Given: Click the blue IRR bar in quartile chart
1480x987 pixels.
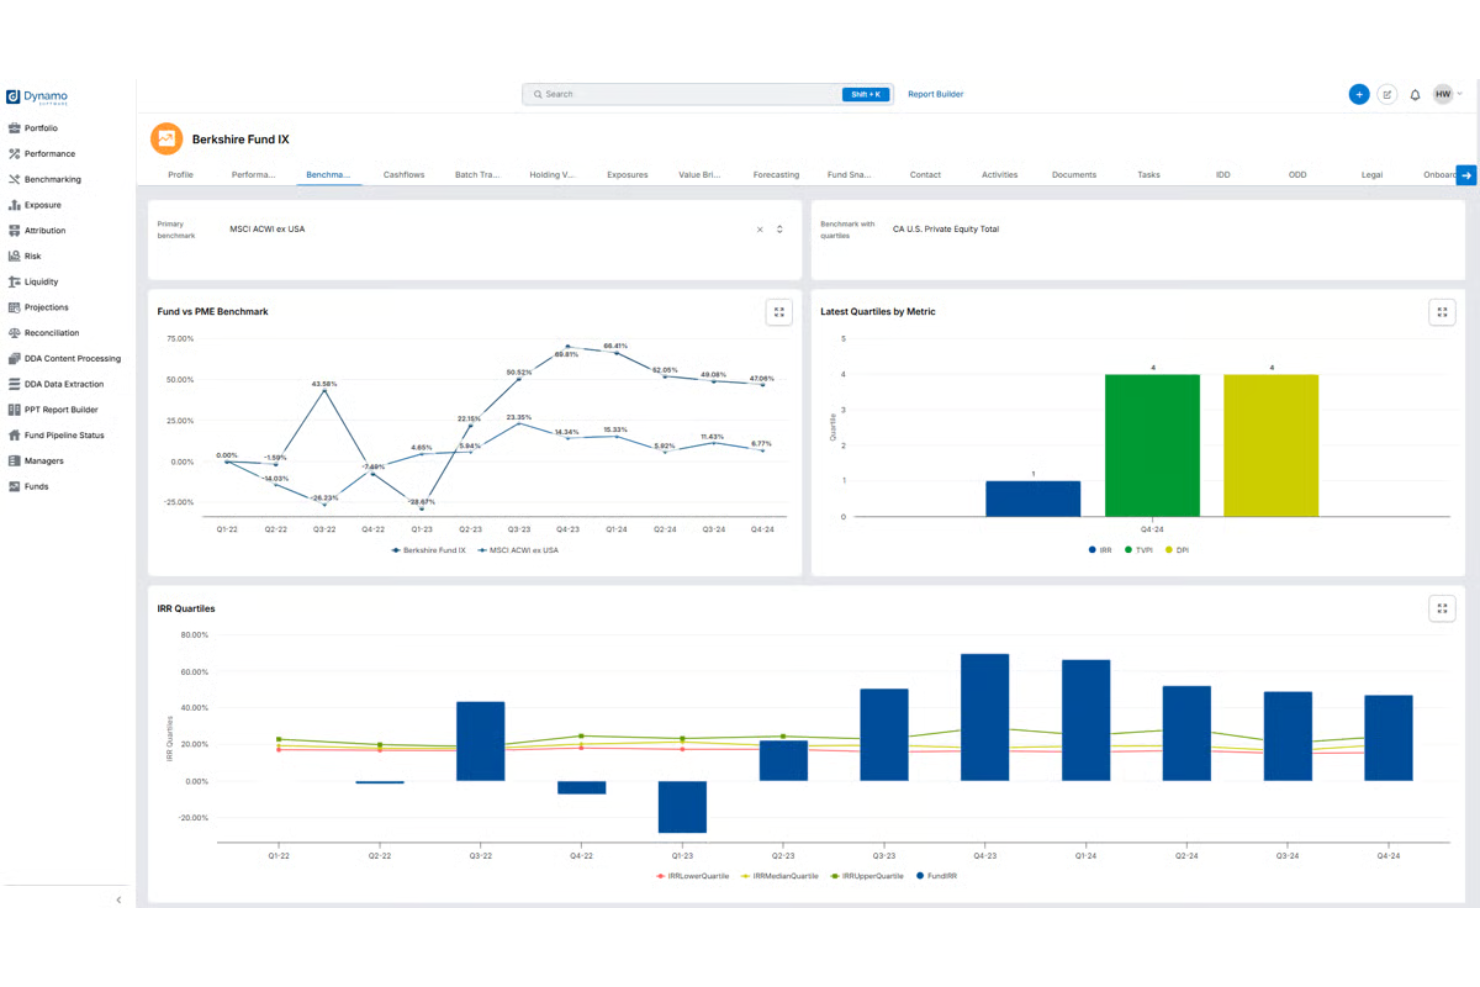Looking at the screenshot, I should [x=1033, y=499].
